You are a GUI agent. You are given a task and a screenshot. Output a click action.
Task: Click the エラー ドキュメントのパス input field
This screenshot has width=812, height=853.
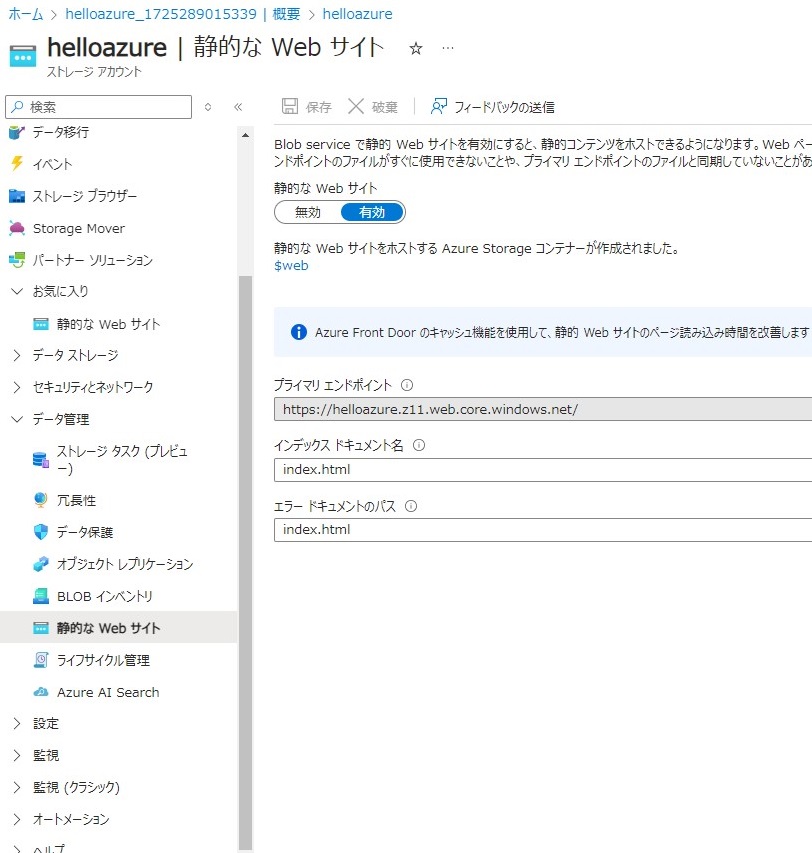point(543,529)
